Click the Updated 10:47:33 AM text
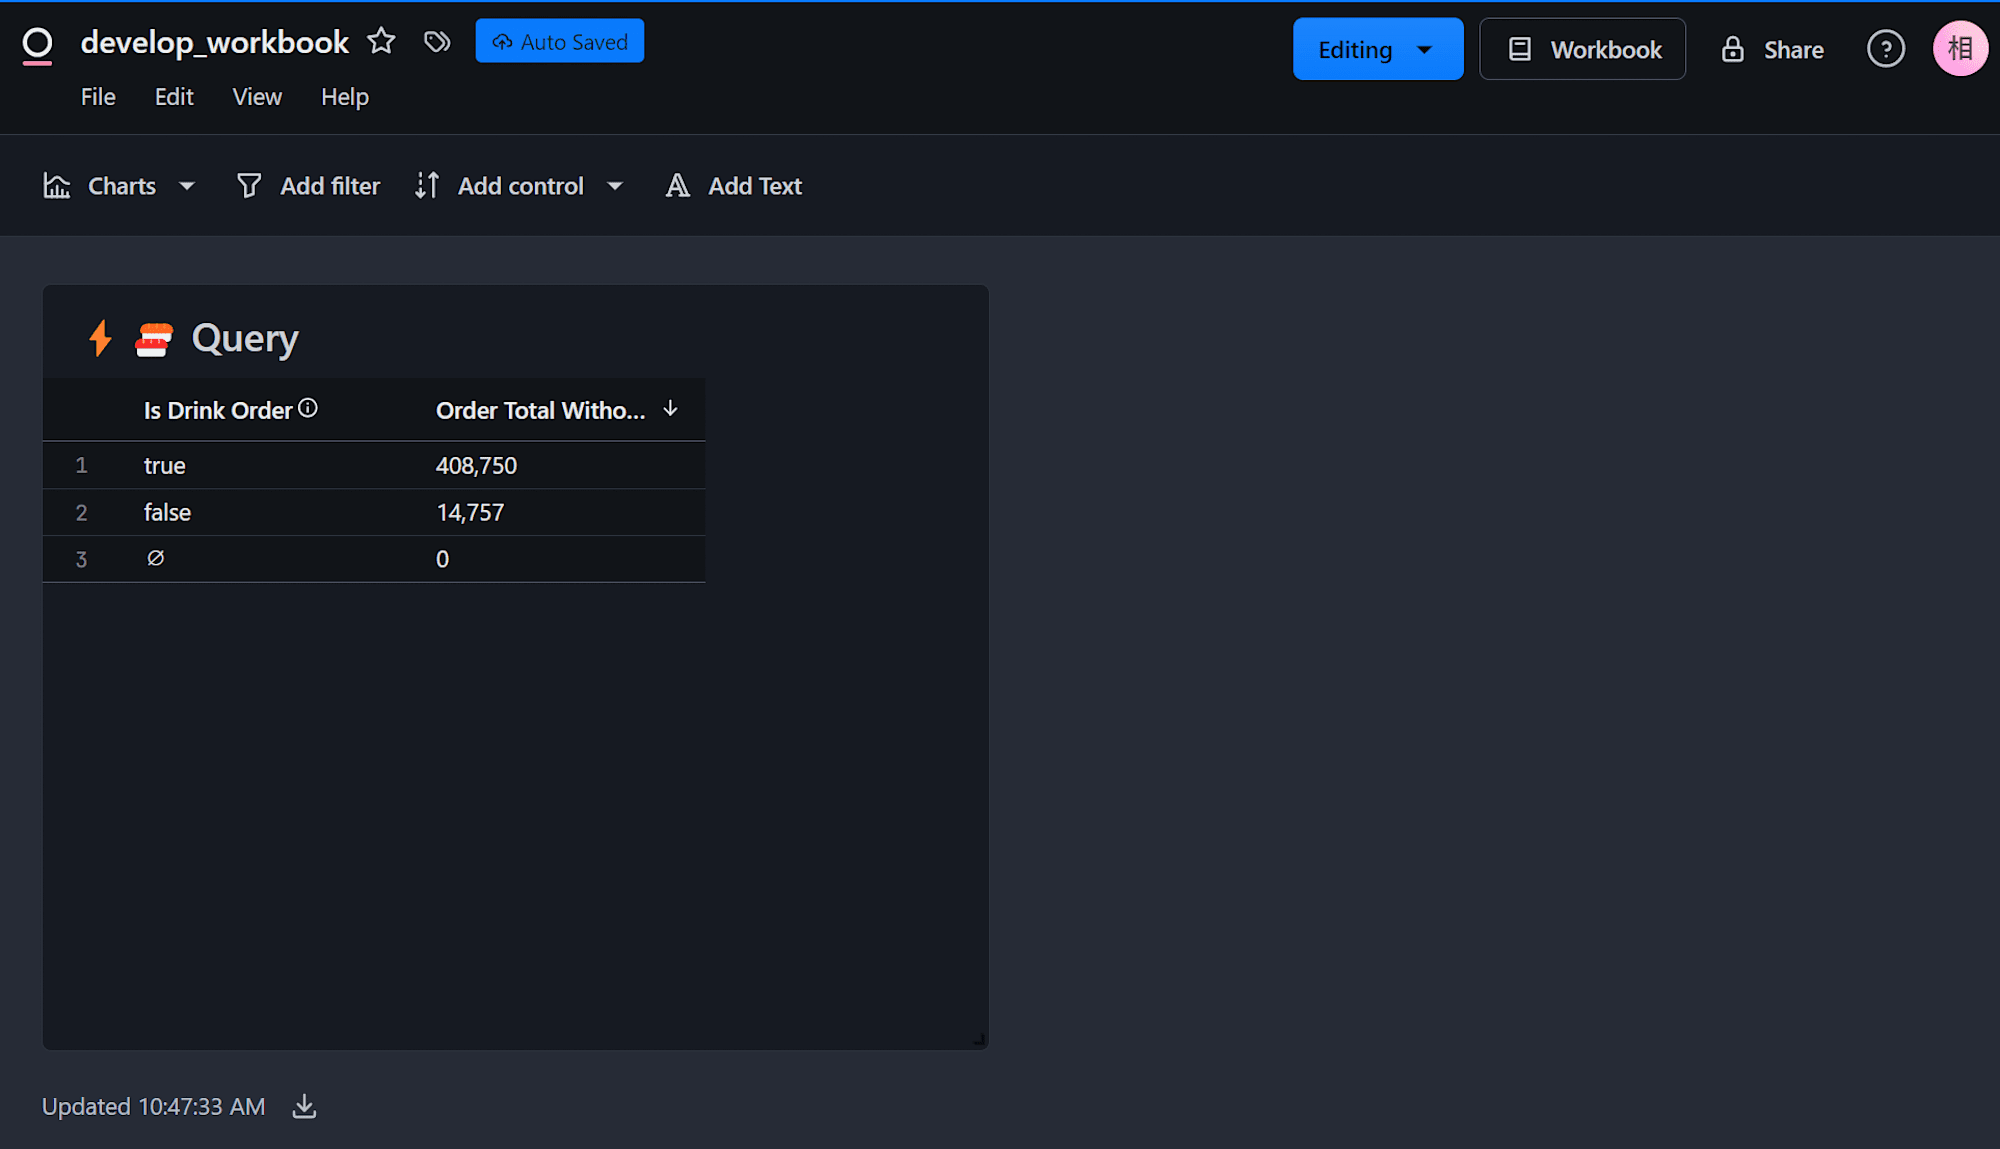This screenshot has height=1149, width=2000. pyautogui.click(x=153, y=1107)
